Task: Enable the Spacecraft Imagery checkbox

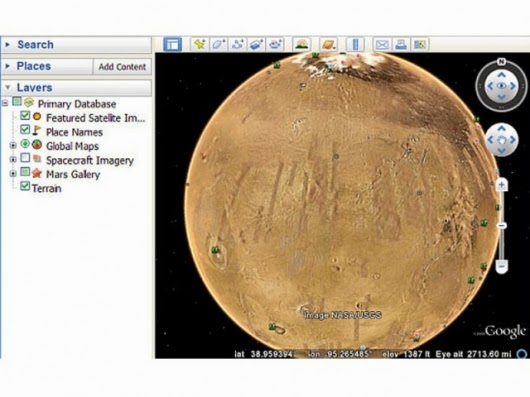Action: click(x=25, y=157)
